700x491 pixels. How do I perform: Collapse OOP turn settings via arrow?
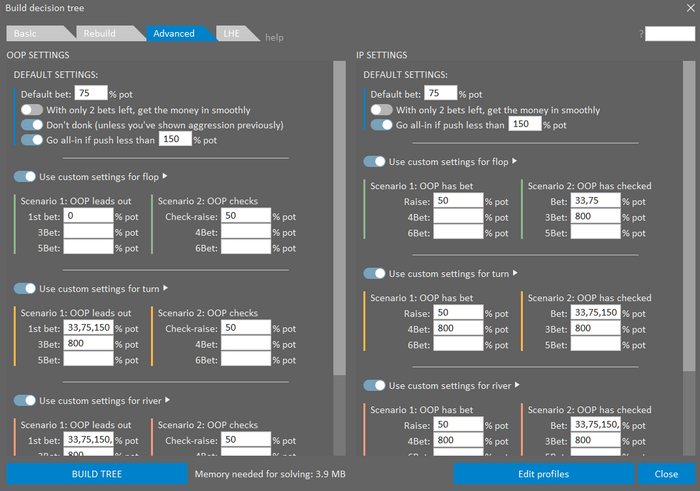[165, 288]
